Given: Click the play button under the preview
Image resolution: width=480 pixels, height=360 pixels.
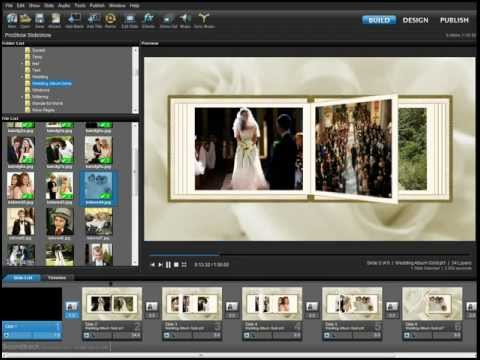Looking at the screenshot, I should click(160, 265).
